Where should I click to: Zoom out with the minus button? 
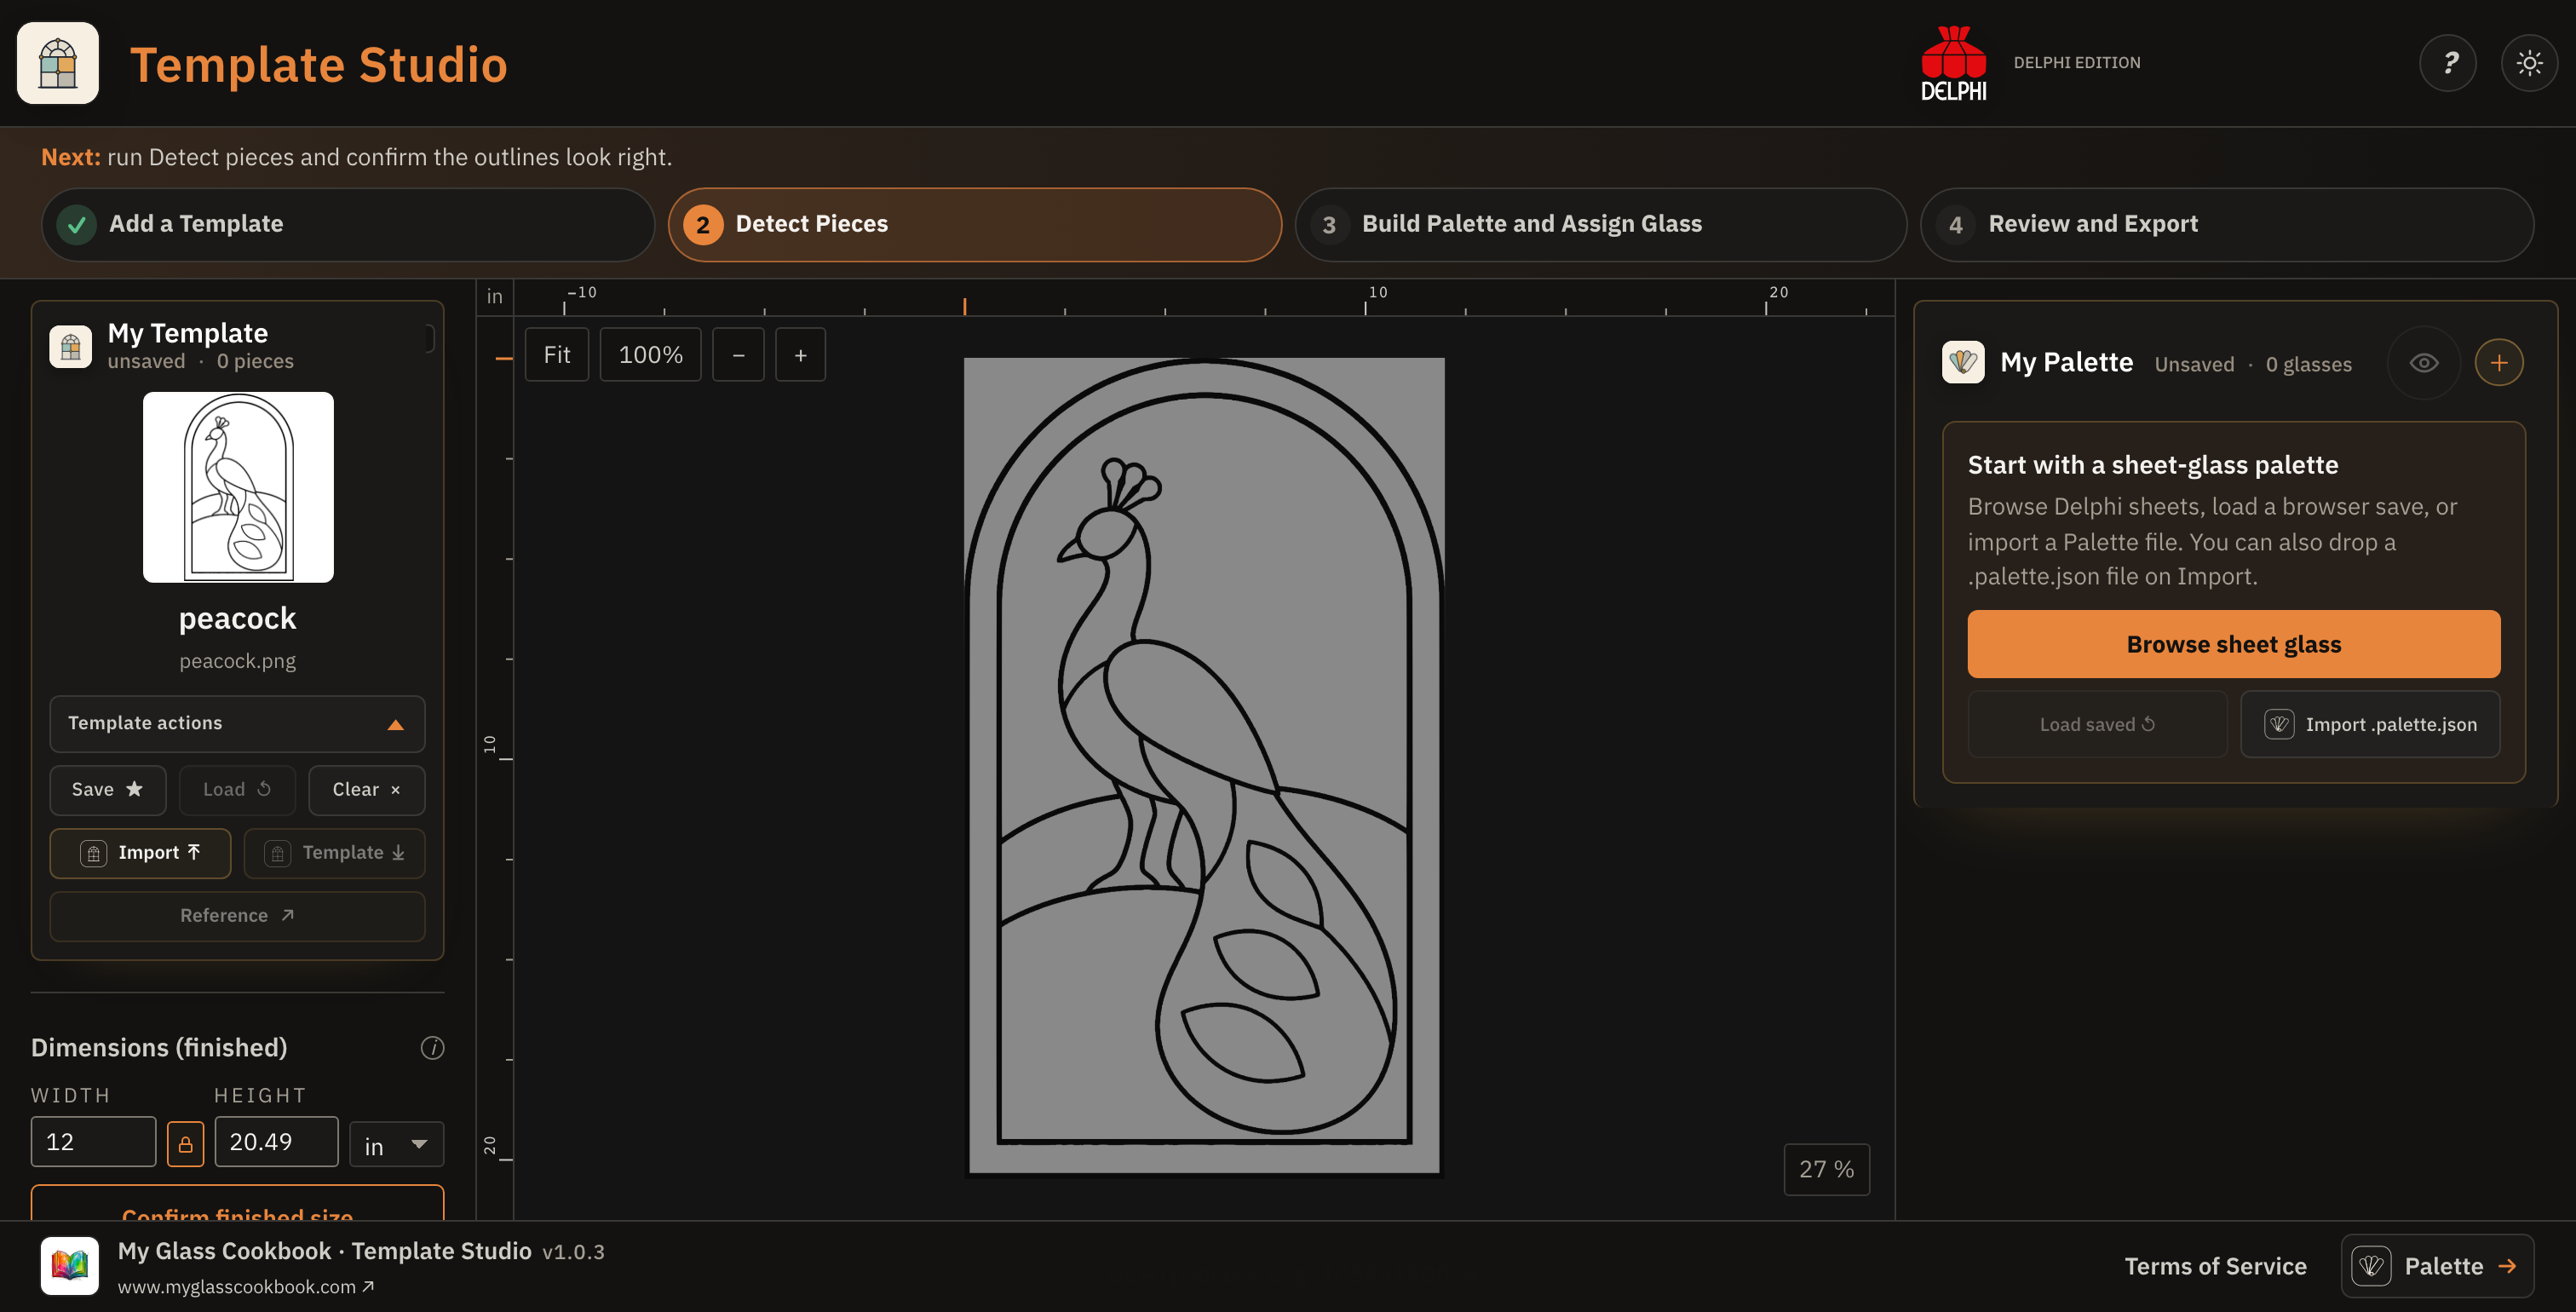(738, 355)
